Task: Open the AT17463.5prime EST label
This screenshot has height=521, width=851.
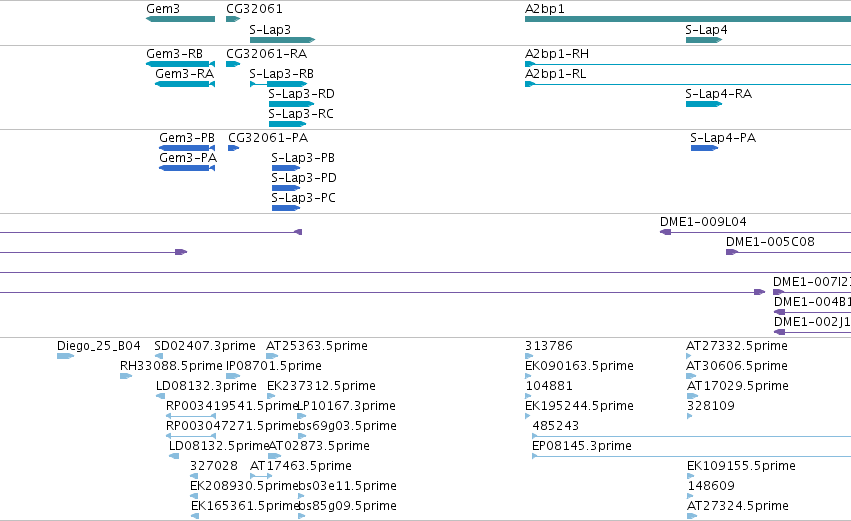Action: click(301, 466)
